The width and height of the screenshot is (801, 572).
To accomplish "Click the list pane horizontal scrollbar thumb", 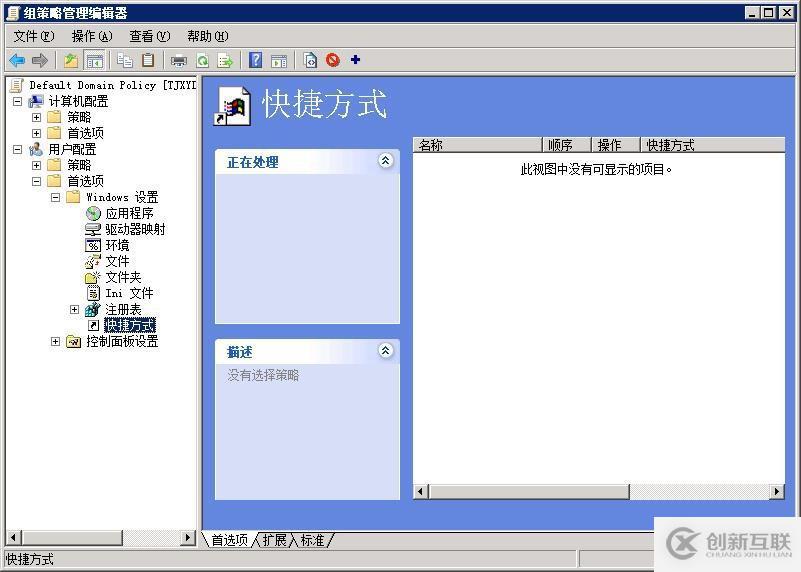I will point(529,492).
